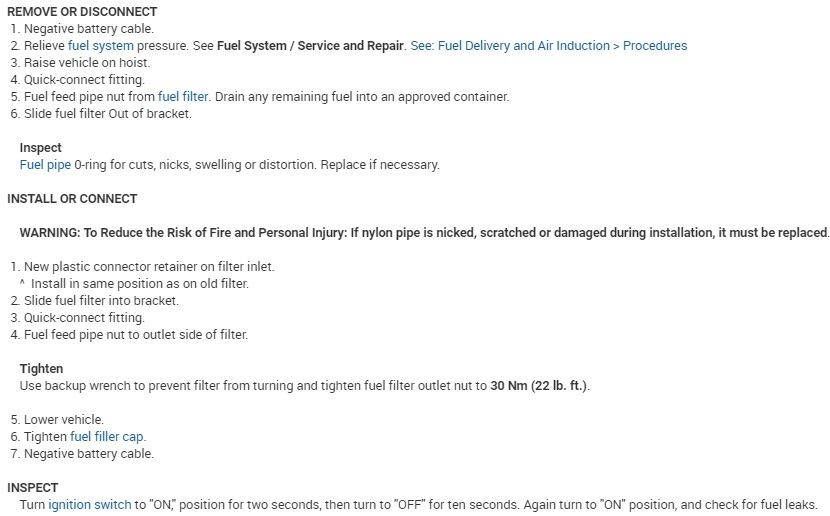
Task: Click the "Fuel pipe" link under Inspect
Action: click(45, 164)
